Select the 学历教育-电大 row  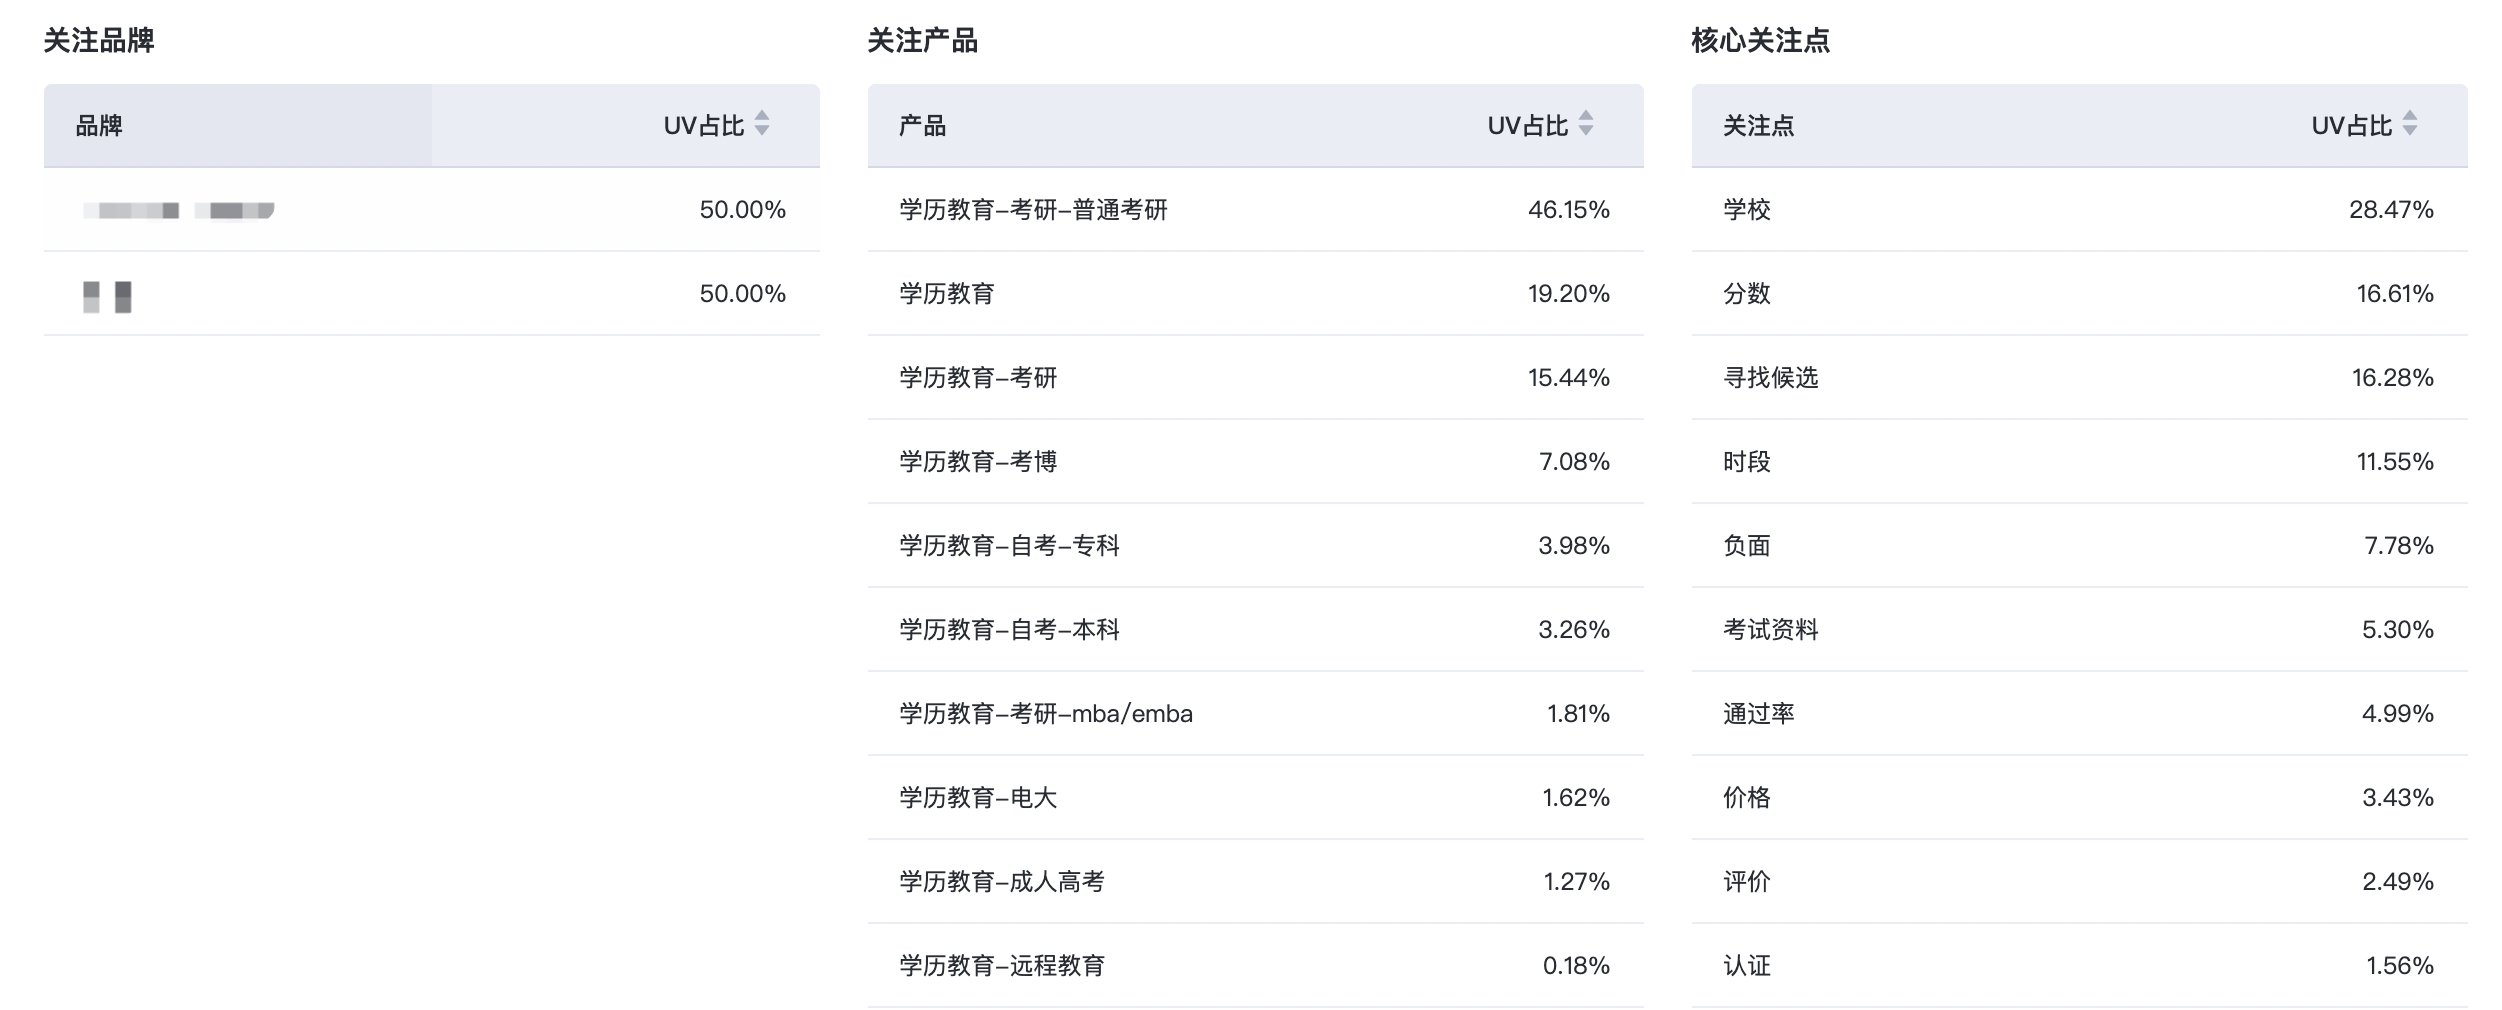(x=978, y=798)
